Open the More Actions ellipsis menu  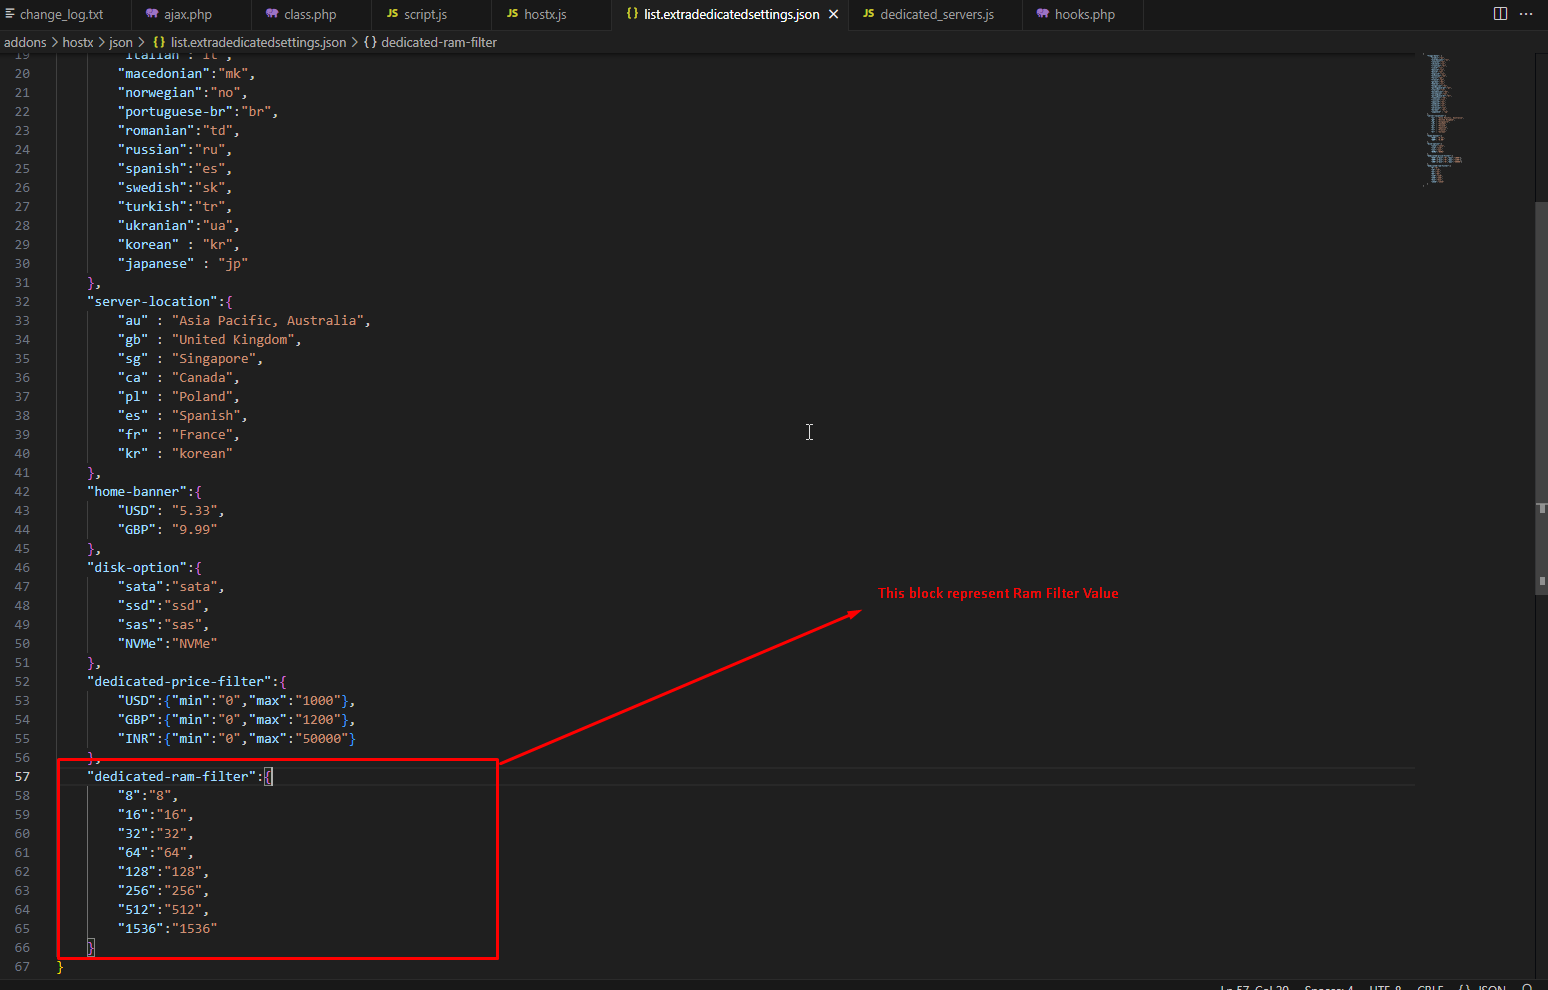(1526, 14)
